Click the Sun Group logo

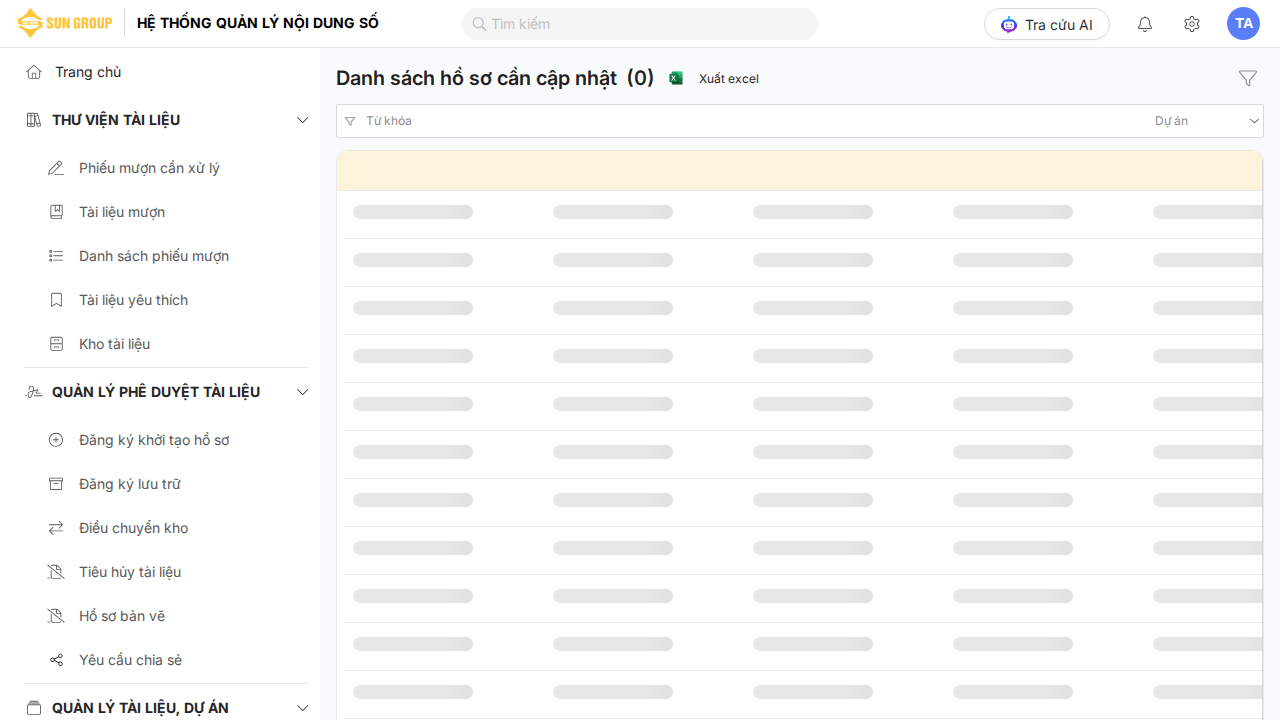(65, 23)
